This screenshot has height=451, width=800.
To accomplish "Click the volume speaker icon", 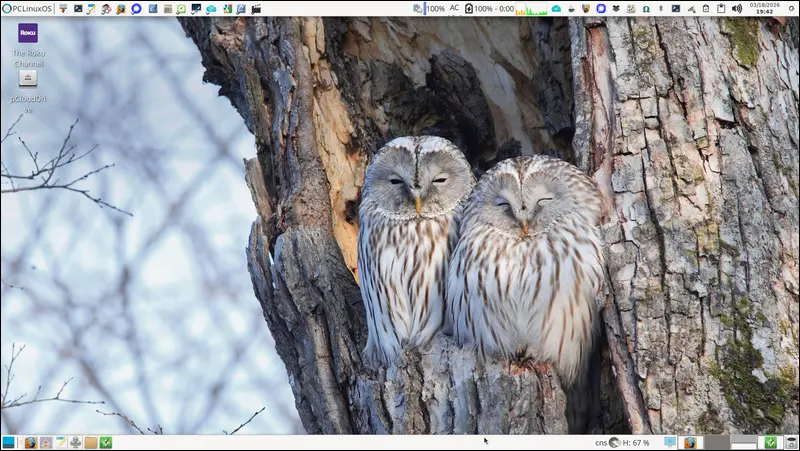I will pos(737,9).
